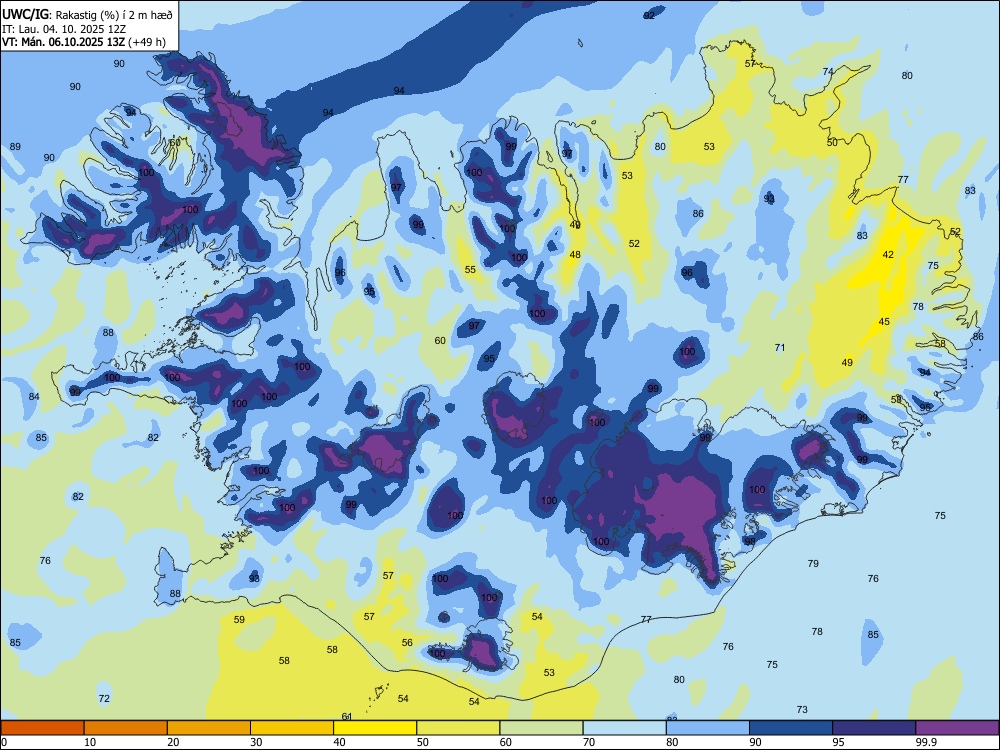Click the humidity value 73 in the southeast sea
This screenshot has height=750, width=1000.
[x=802, y=709]
